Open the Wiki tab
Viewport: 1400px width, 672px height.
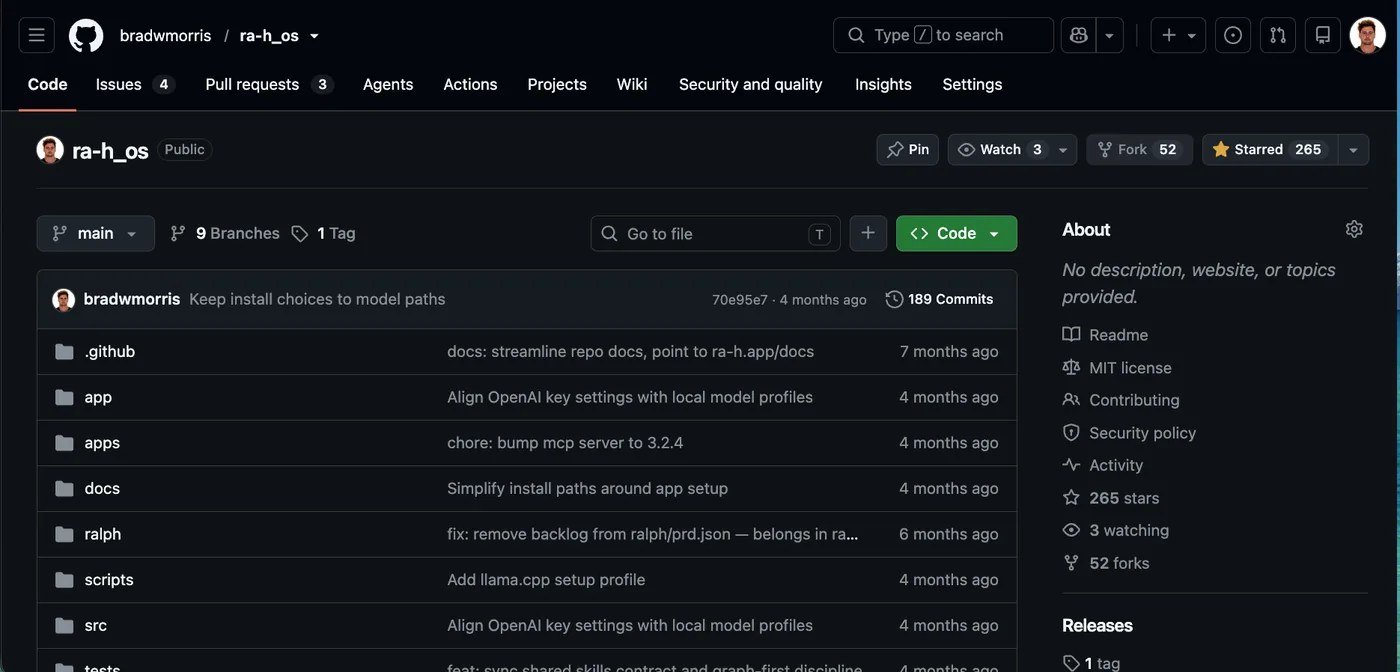[632, 84]
